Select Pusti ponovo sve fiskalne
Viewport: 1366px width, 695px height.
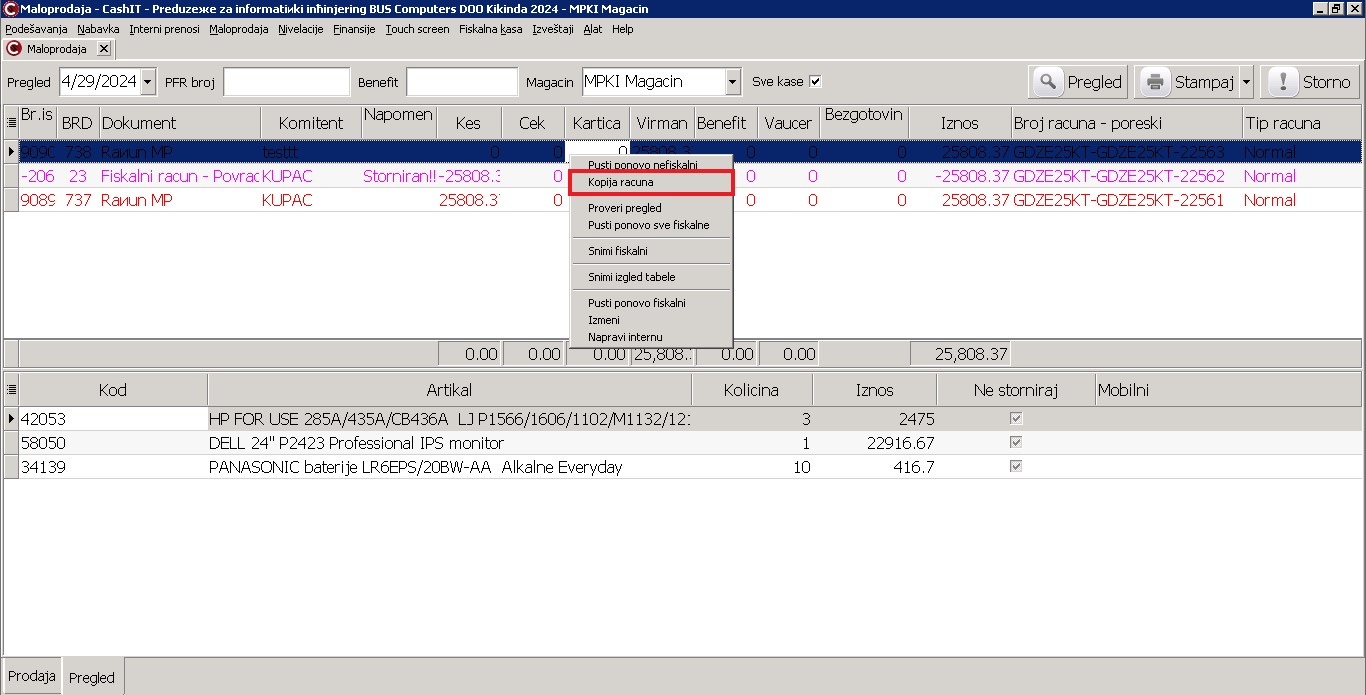click(x=651, y=225)
